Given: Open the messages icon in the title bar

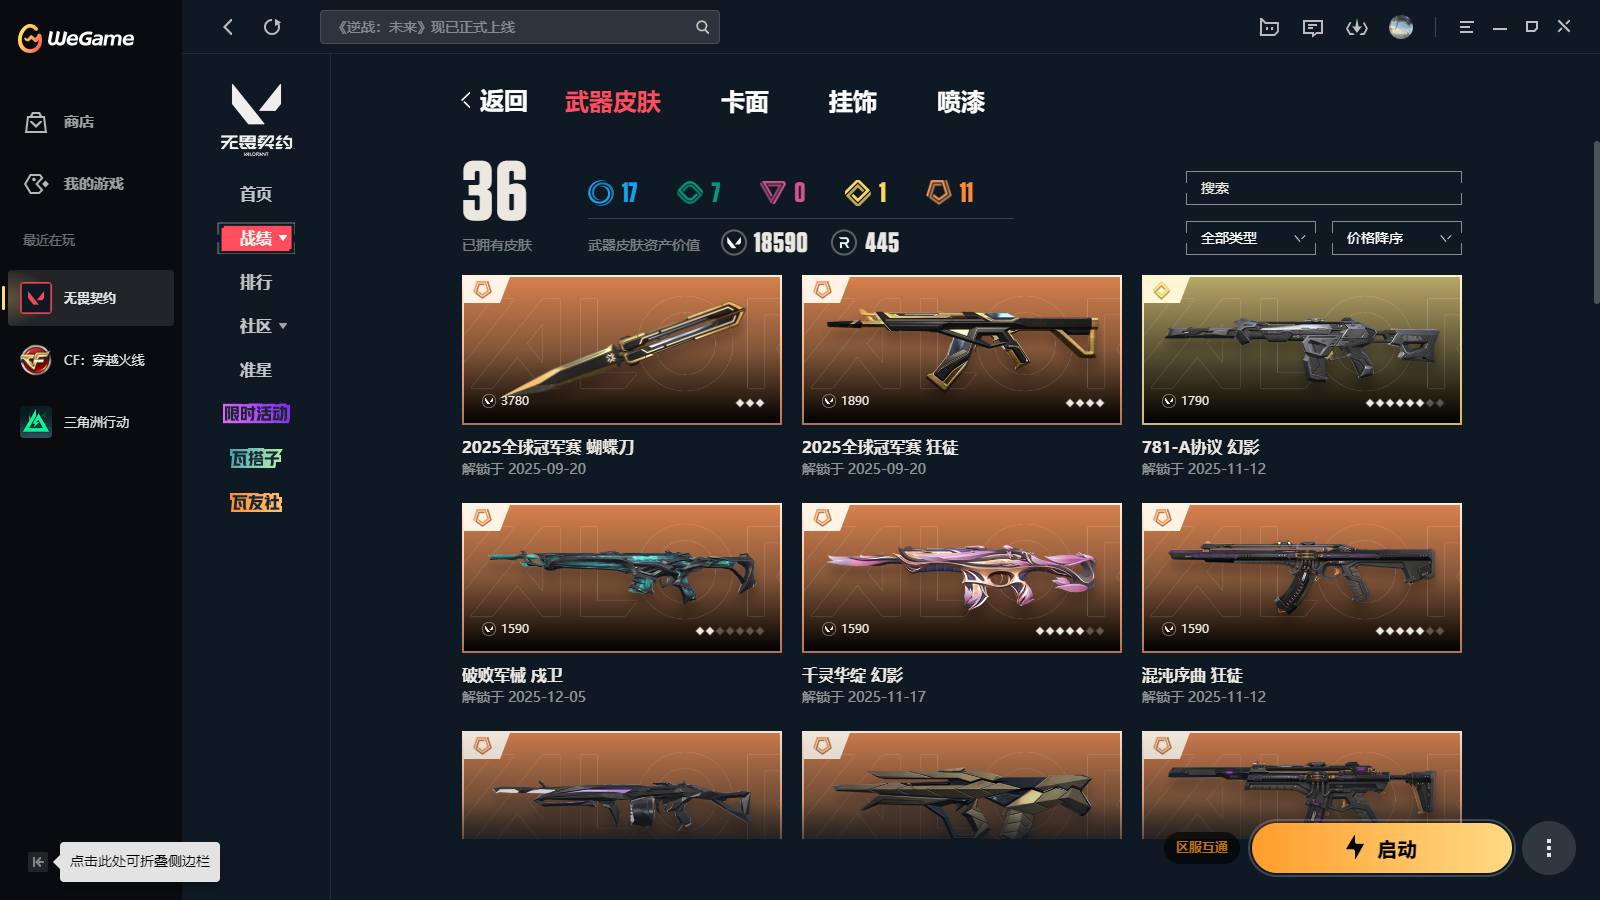Looking at the screenshot, I should click(x=1313, y=27).
